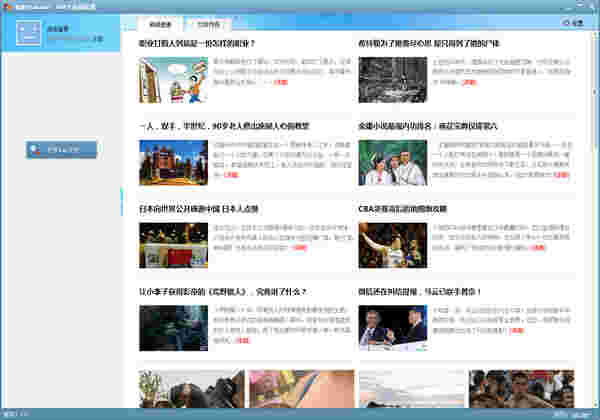Click the CBA basketball player thumbnail
This screenshot has width=600, height=420.
(392, 245)
